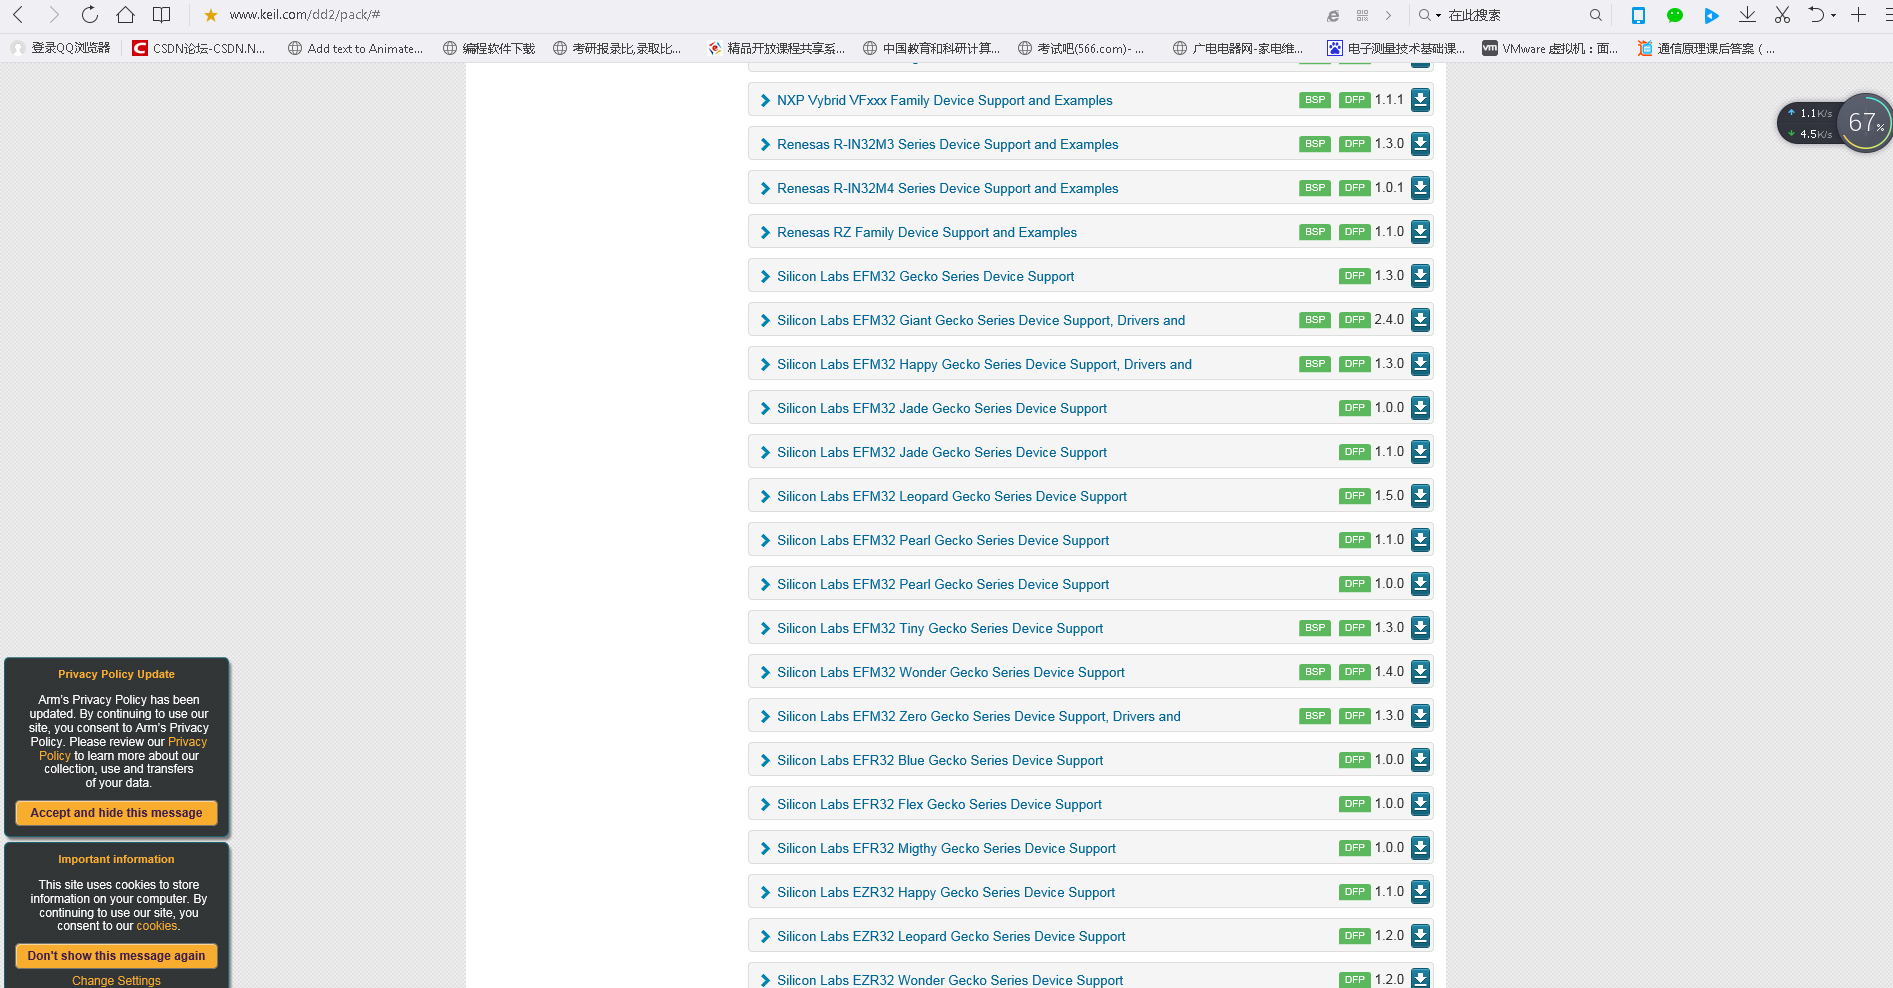Download EFM32 Zero Gecko Series pack
Screen dimensions: 1893x988
[x=1420, y=716]
